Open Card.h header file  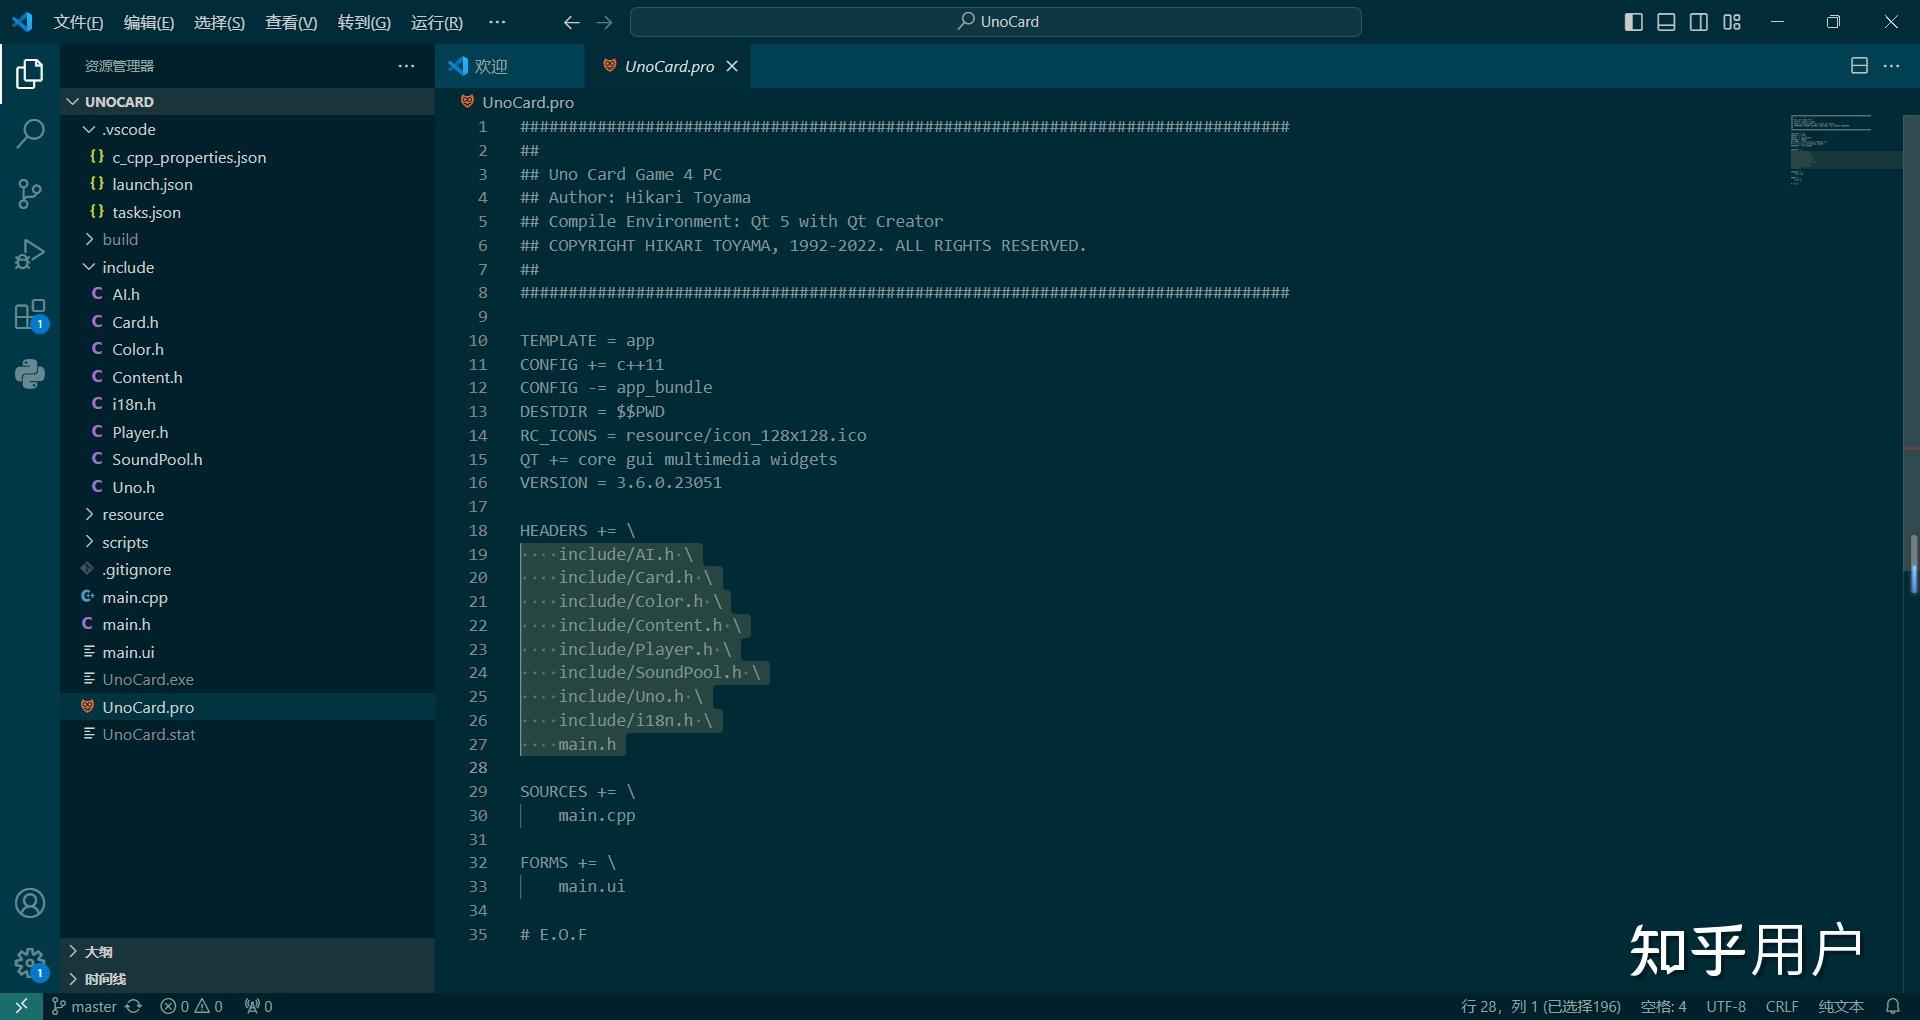tap(248, 322)
